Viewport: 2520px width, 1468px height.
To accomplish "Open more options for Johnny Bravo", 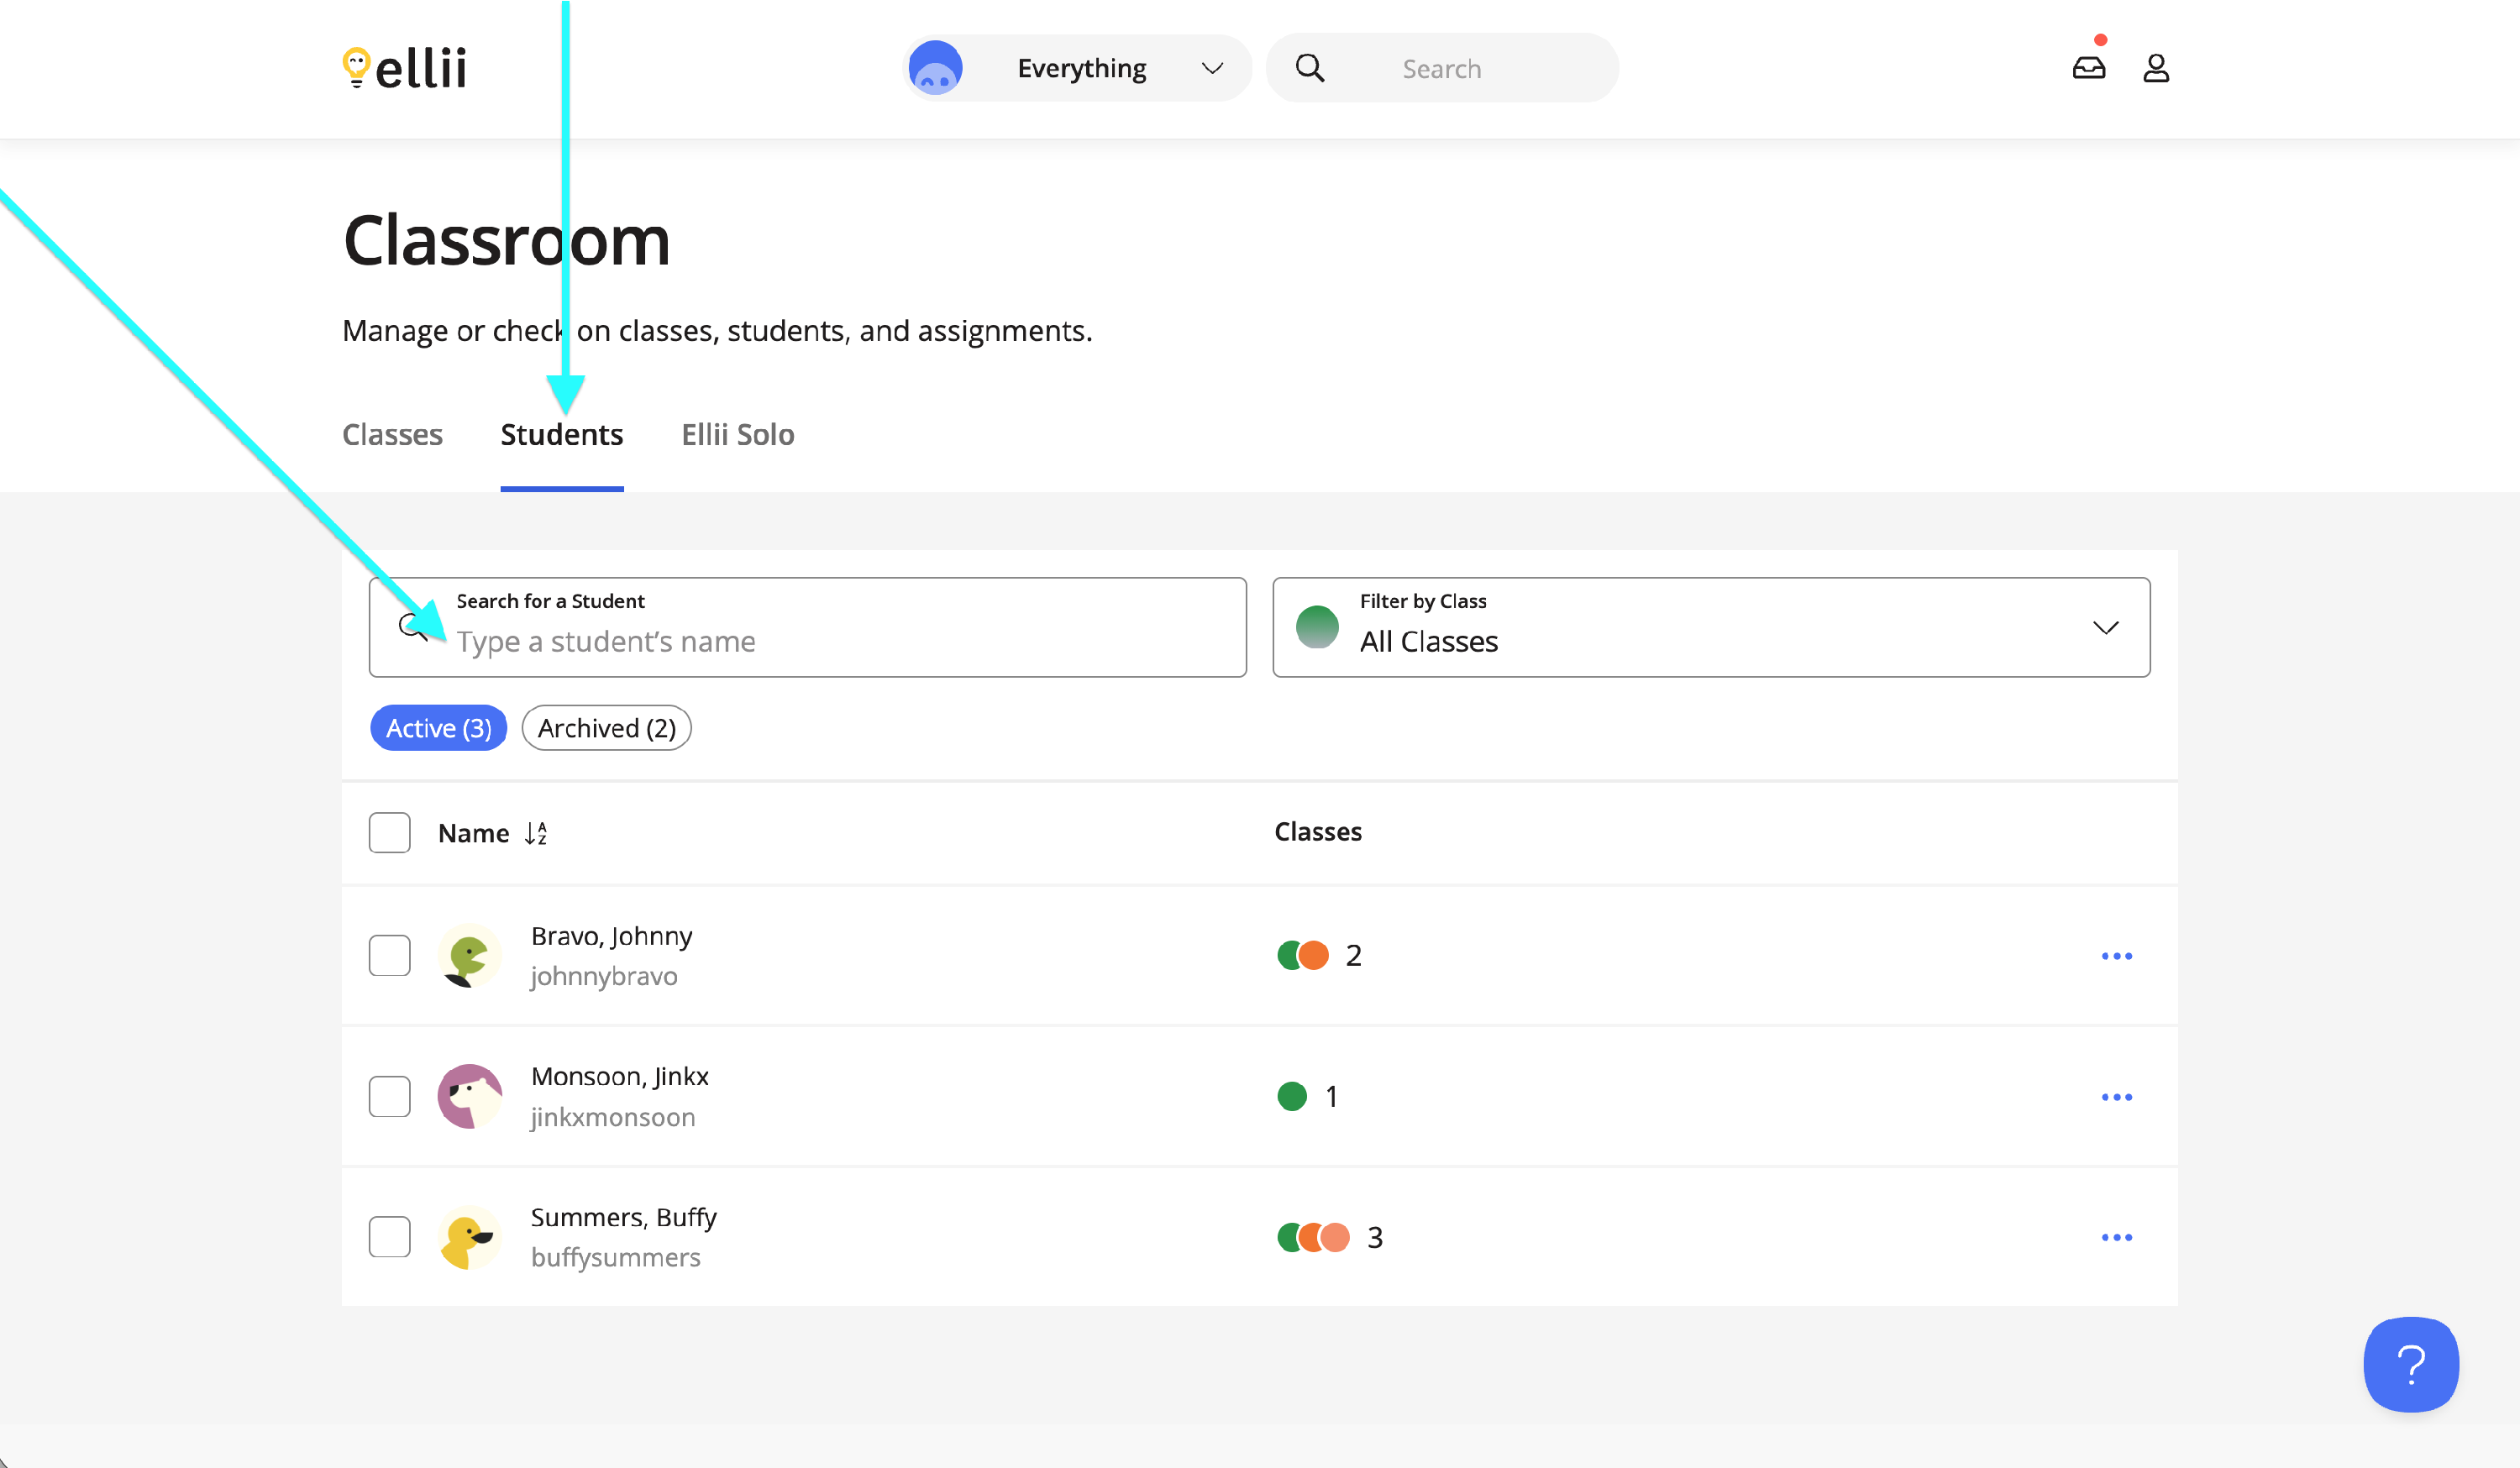I will click(x=2116, y=956).
